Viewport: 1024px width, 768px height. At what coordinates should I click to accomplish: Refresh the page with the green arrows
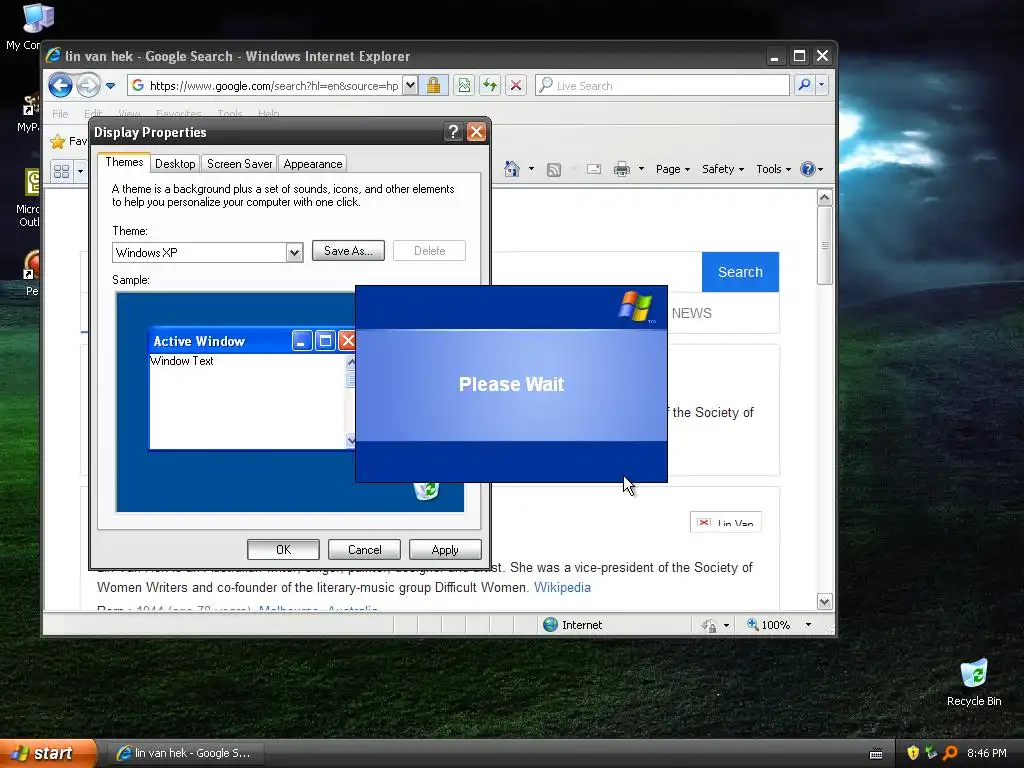coord(490,86)
